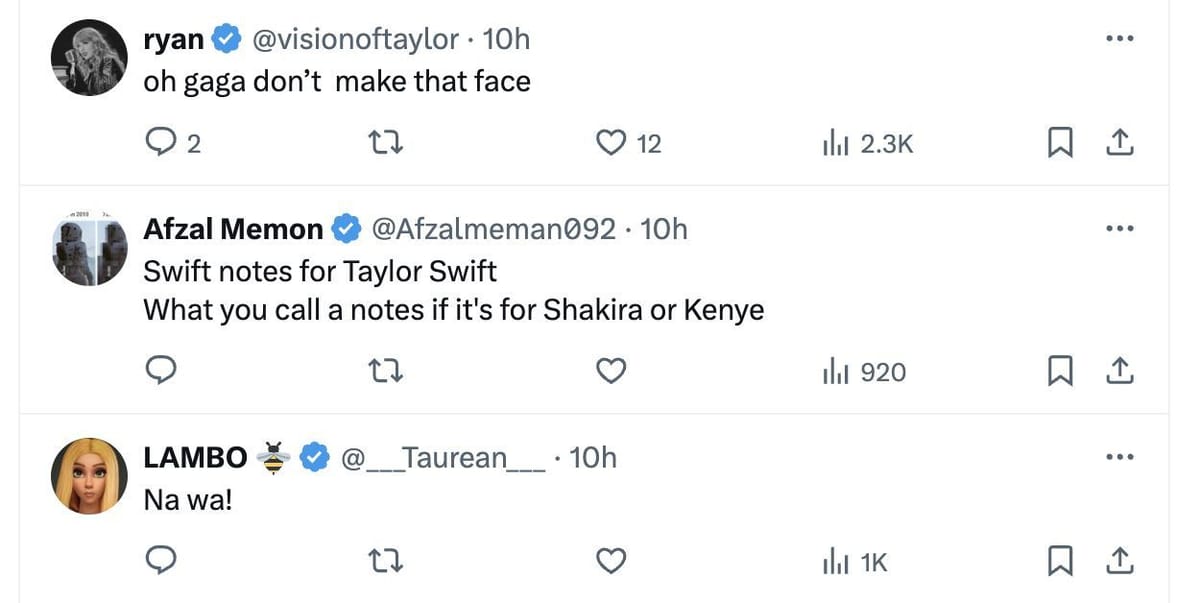This screenshot has width=1200, height=603.
Task: Open more options on LAMBO's tweet
Action: coord(1120,457)
